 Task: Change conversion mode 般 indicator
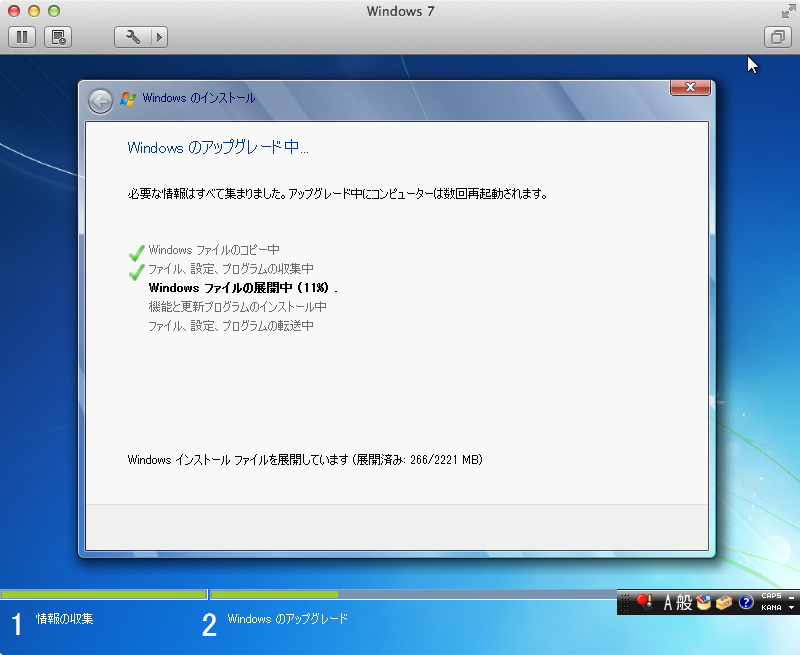684,603
